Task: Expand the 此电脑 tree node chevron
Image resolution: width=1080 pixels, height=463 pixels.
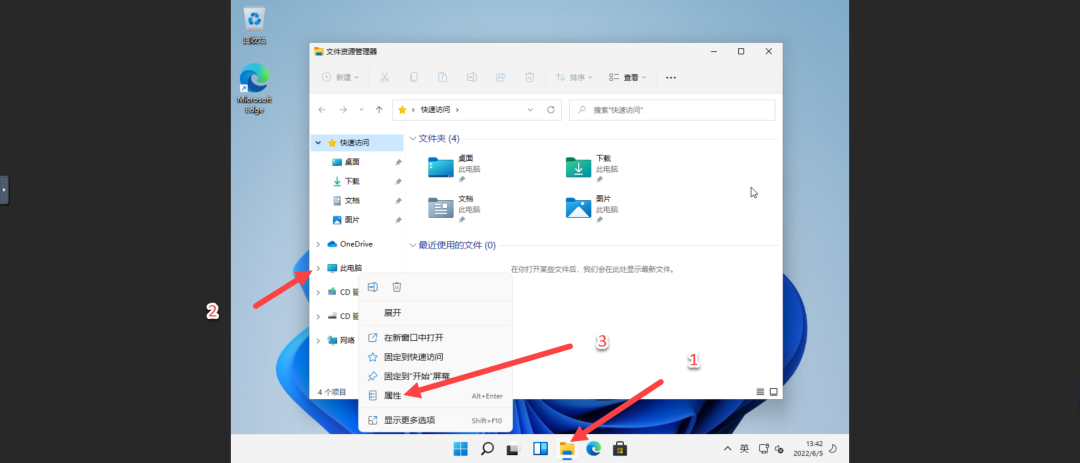Action: [318, 268]
